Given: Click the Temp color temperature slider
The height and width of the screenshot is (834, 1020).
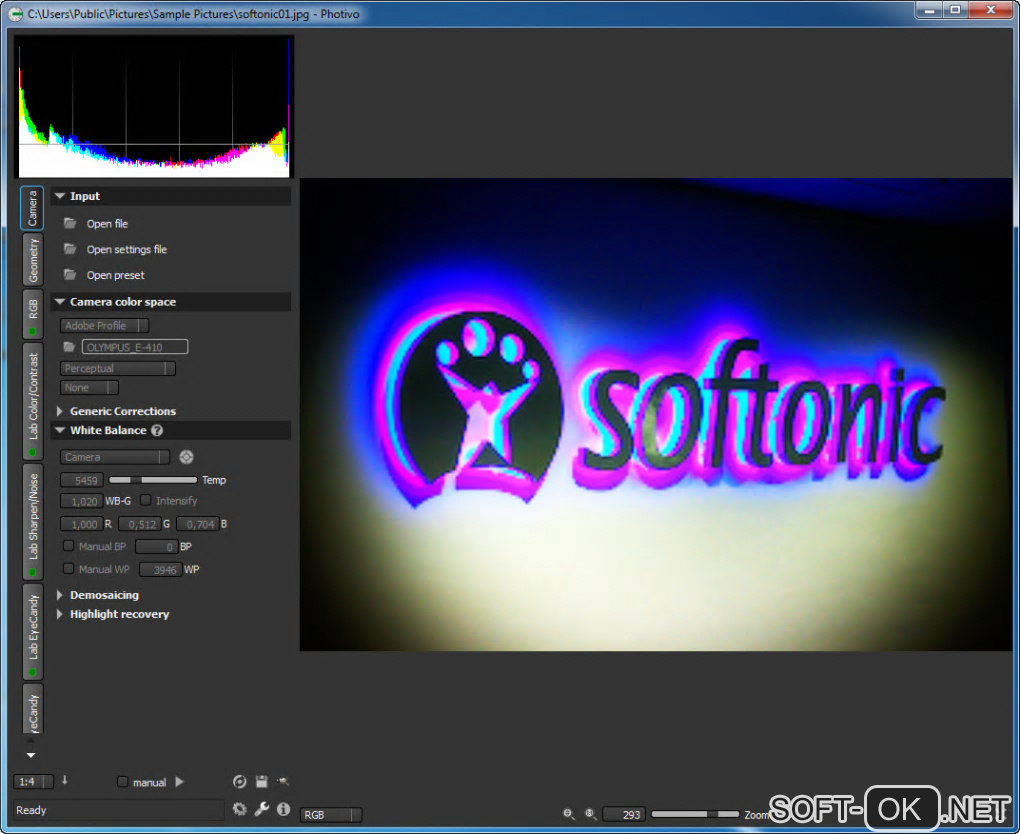Looking at the screenshot, I should (153, 479).
